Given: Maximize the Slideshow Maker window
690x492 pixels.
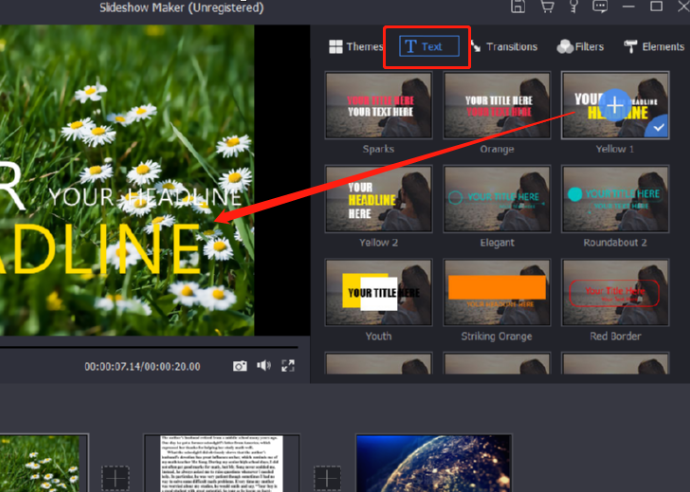Looking at the screenshot, I should [x=656, y=6].
